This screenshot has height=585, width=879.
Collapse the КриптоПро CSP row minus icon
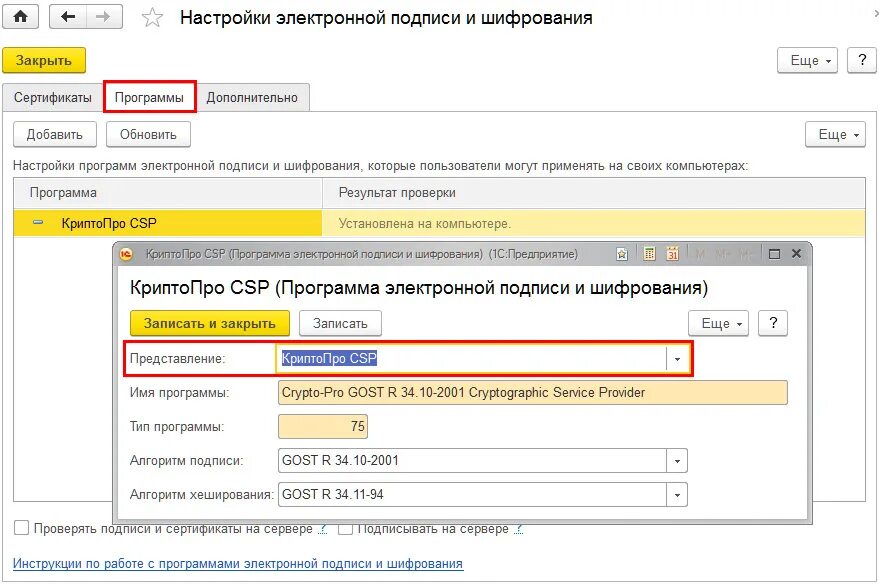38,222
